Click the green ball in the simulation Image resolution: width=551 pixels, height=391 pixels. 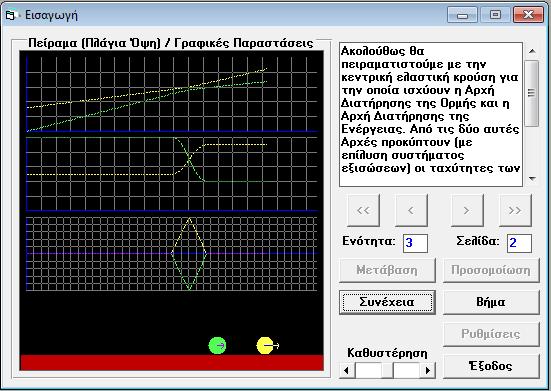point(217,345)
